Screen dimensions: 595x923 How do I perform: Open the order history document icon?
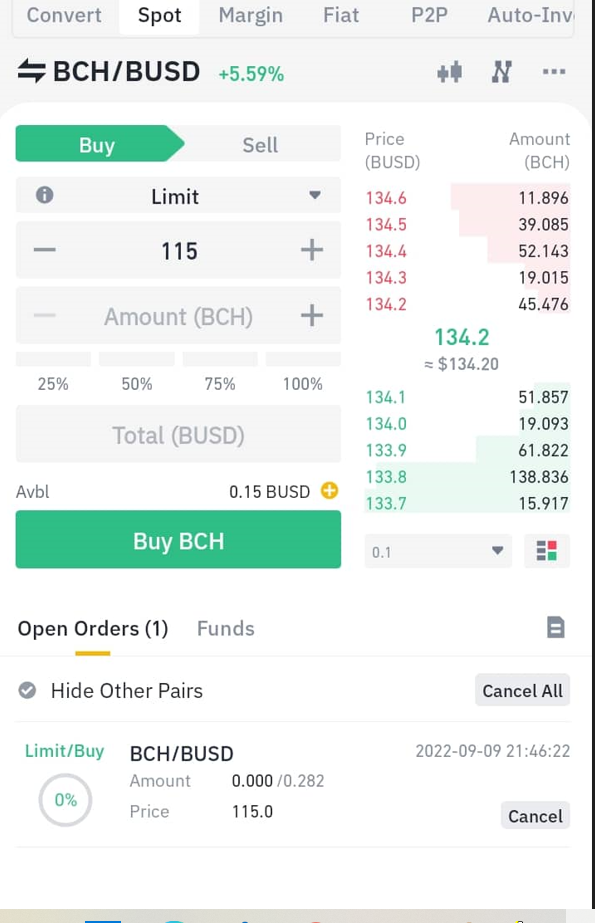(556, 627)
